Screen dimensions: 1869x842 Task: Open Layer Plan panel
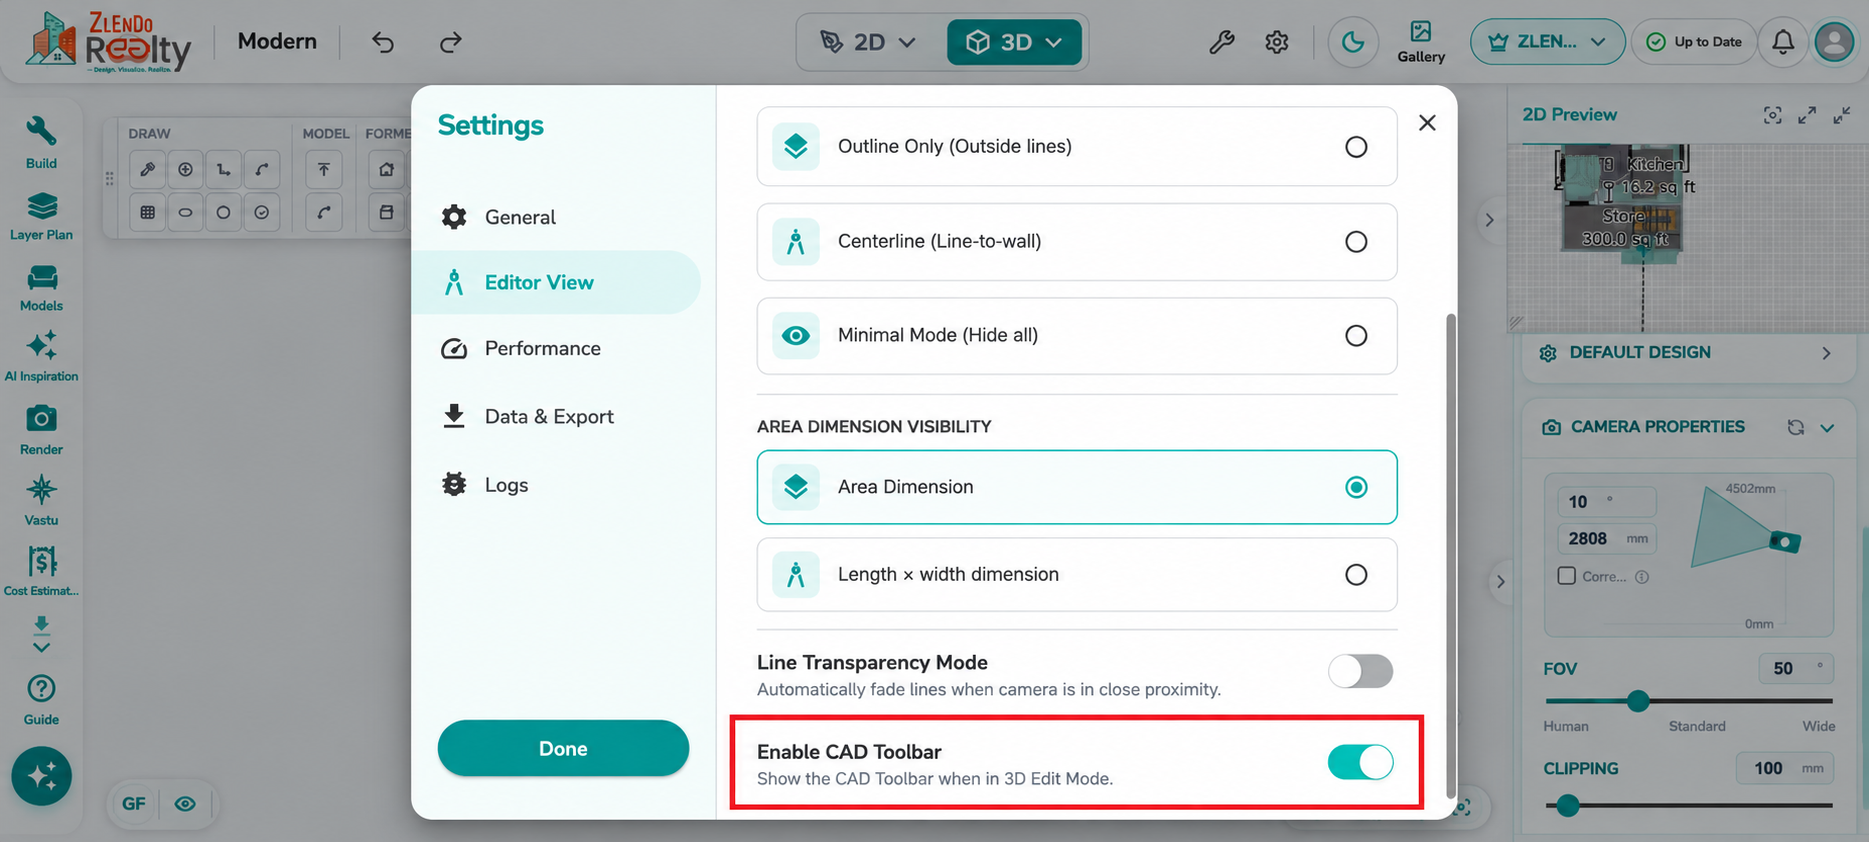41,217
